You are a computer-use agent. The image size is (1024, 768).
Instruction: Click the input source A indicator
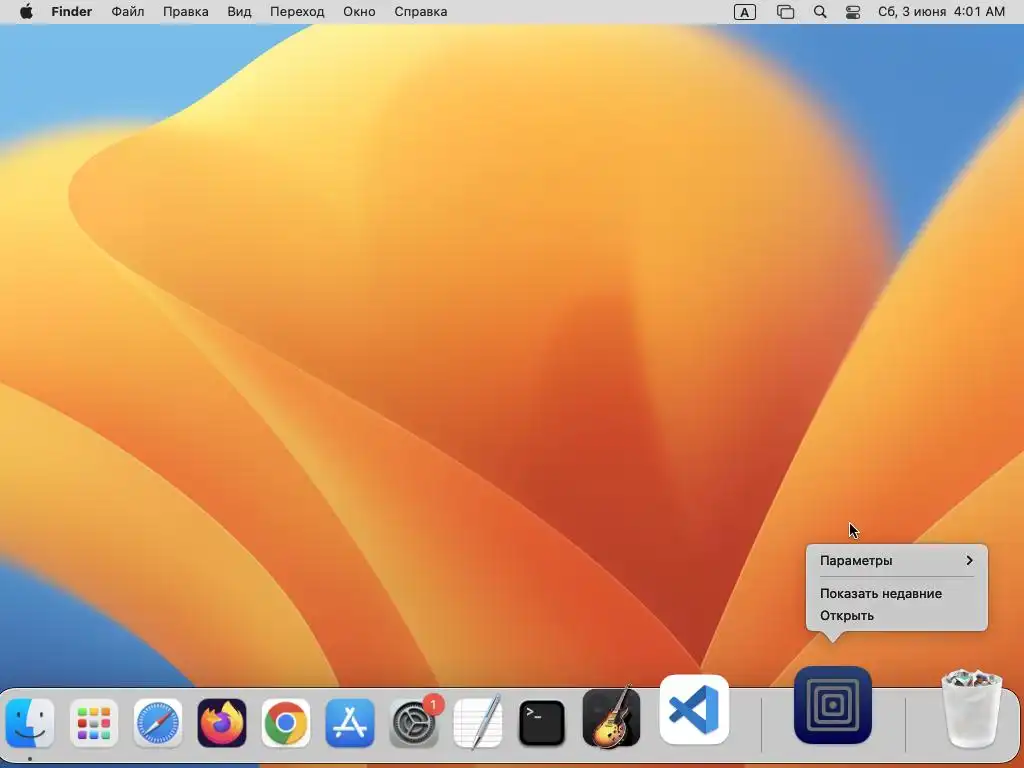[x=744, y=12]
